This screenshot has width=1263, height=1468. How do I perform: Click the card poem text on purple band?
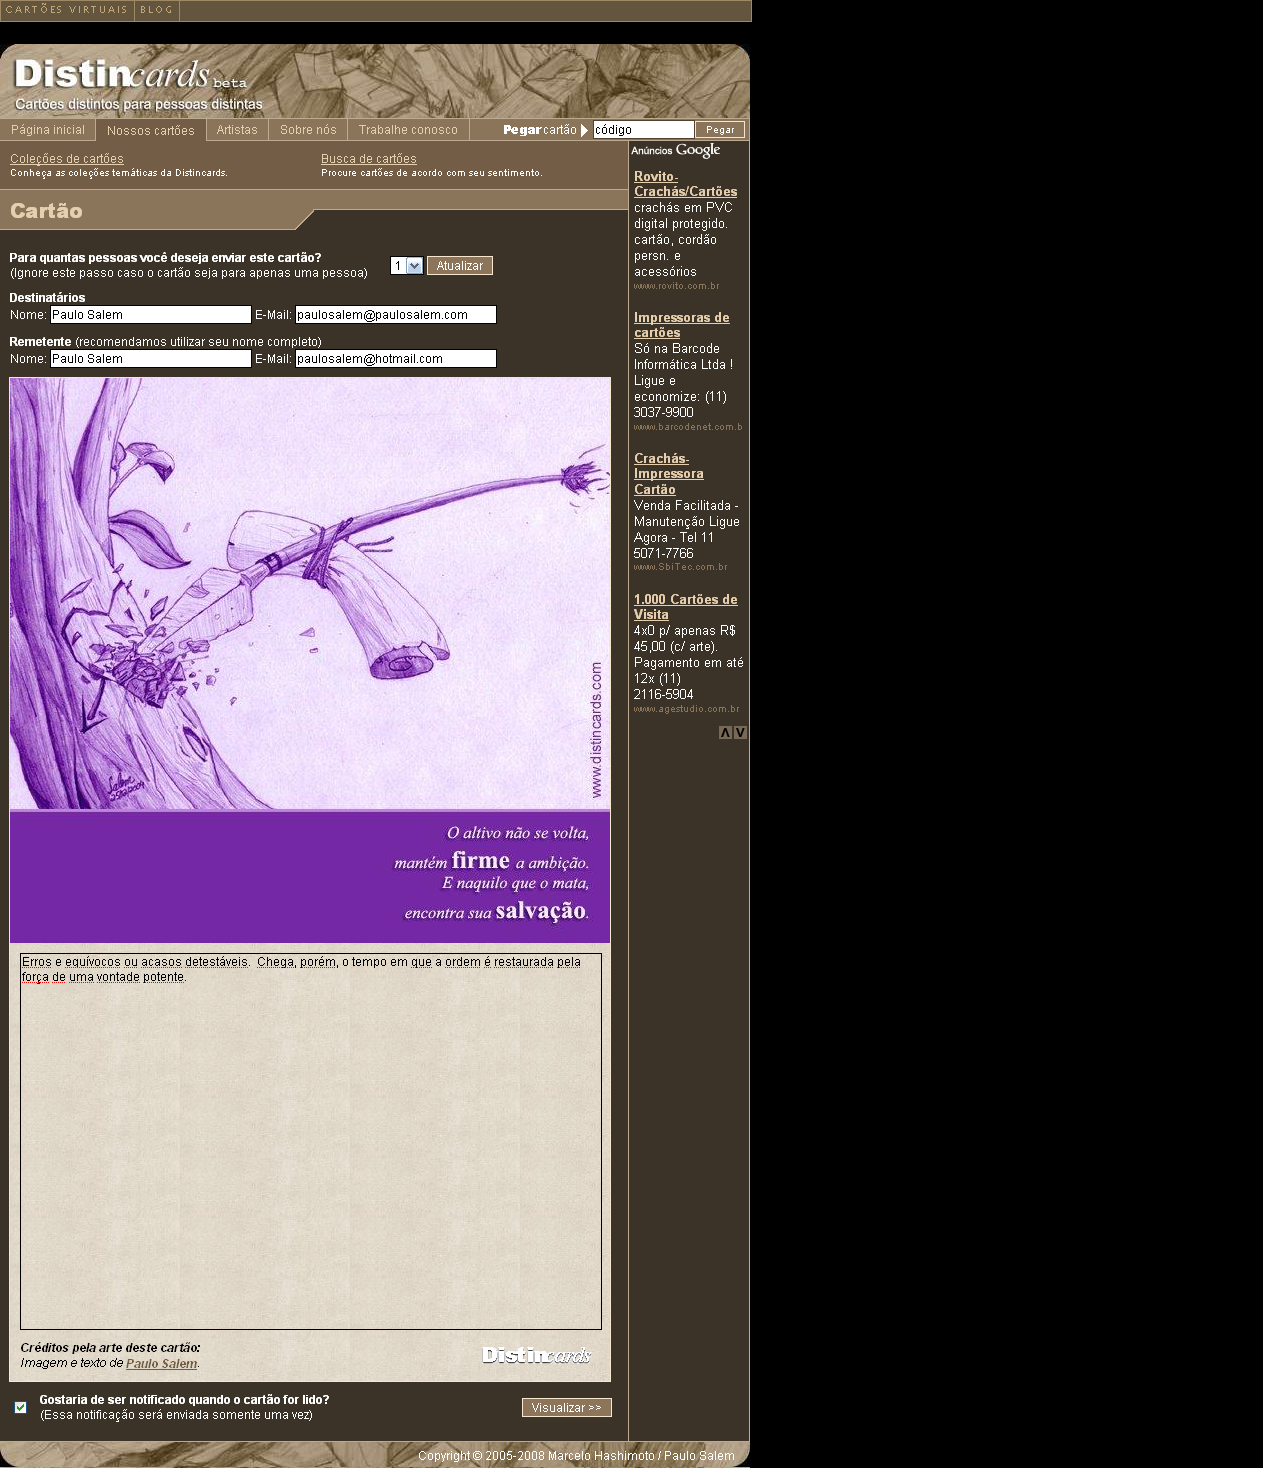[x=491, y=873]
